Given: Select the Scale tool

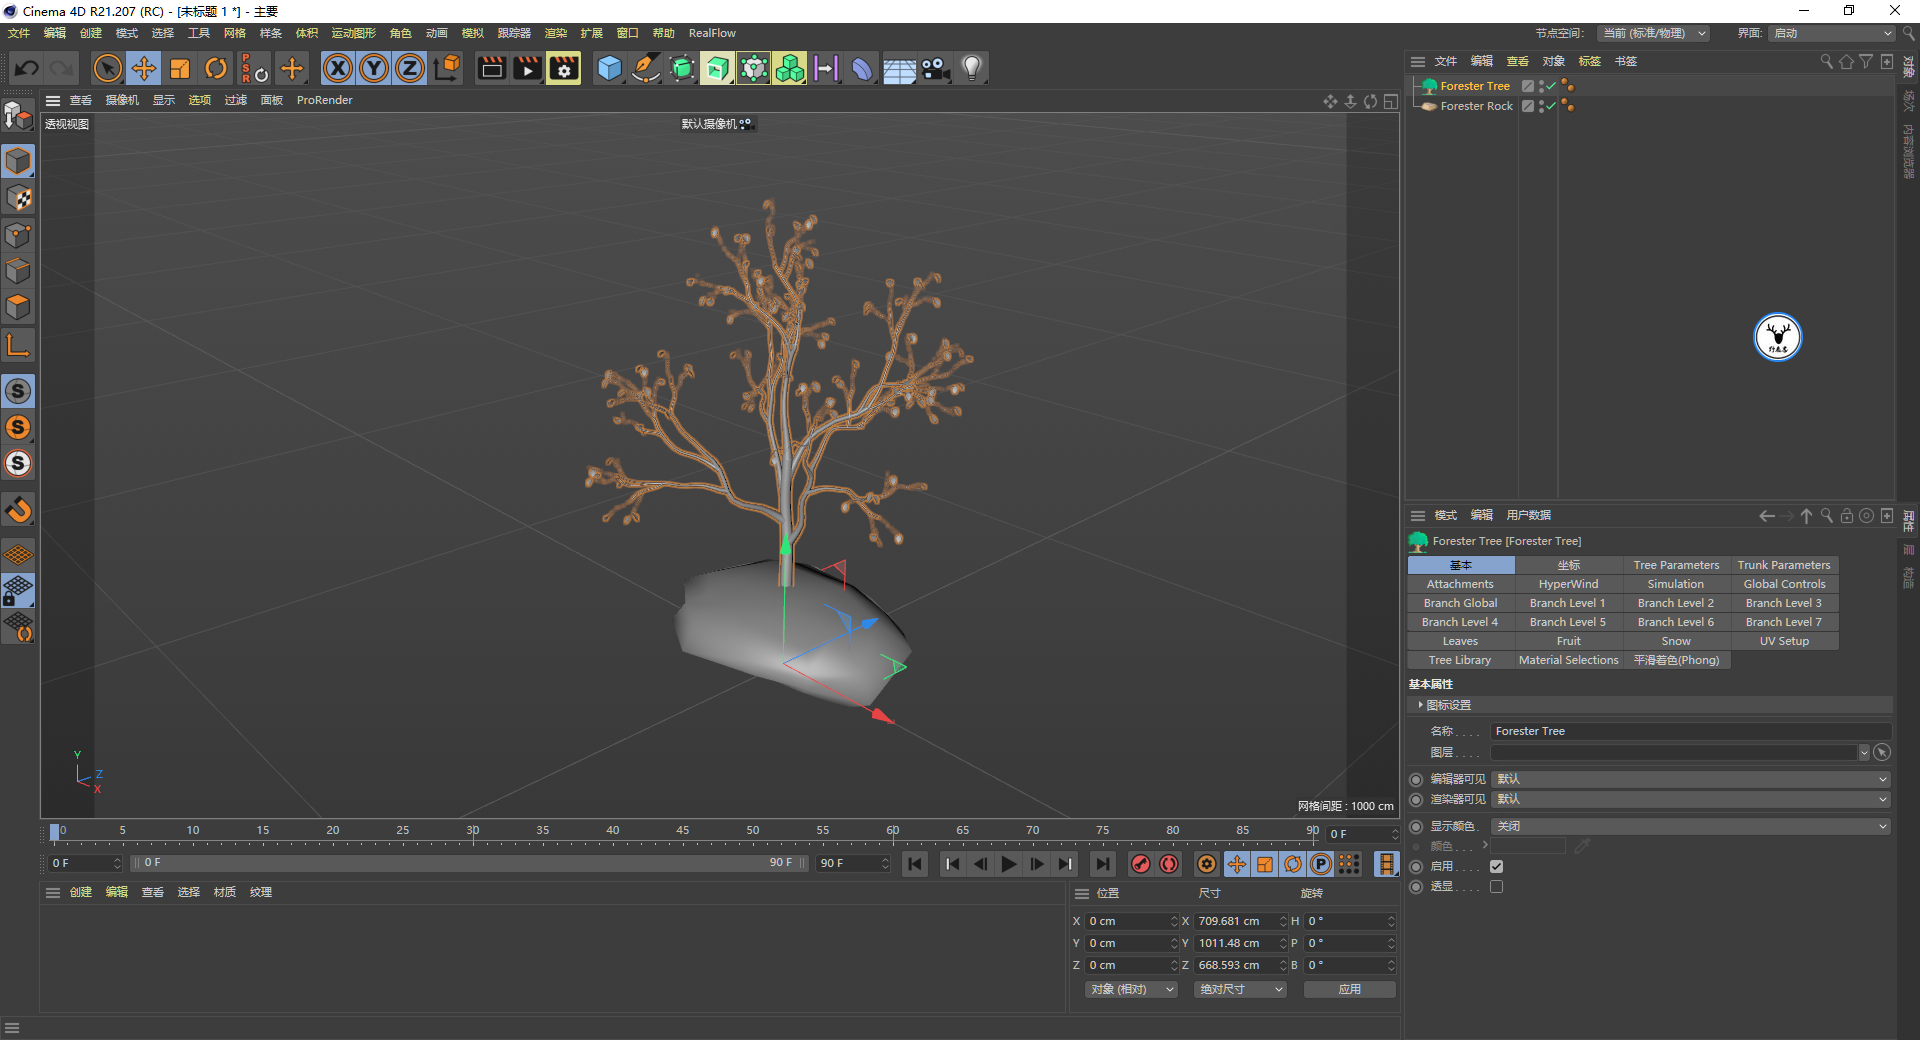Looking at the screenshot, I should click(180, 68).
